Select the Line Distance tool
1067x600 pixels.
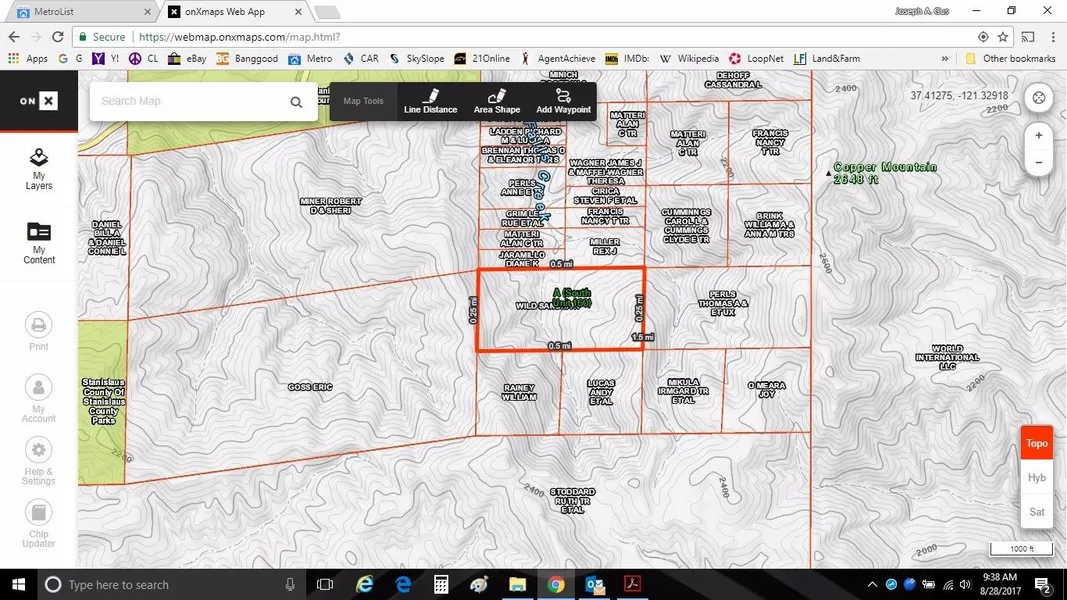pos(430,101)
